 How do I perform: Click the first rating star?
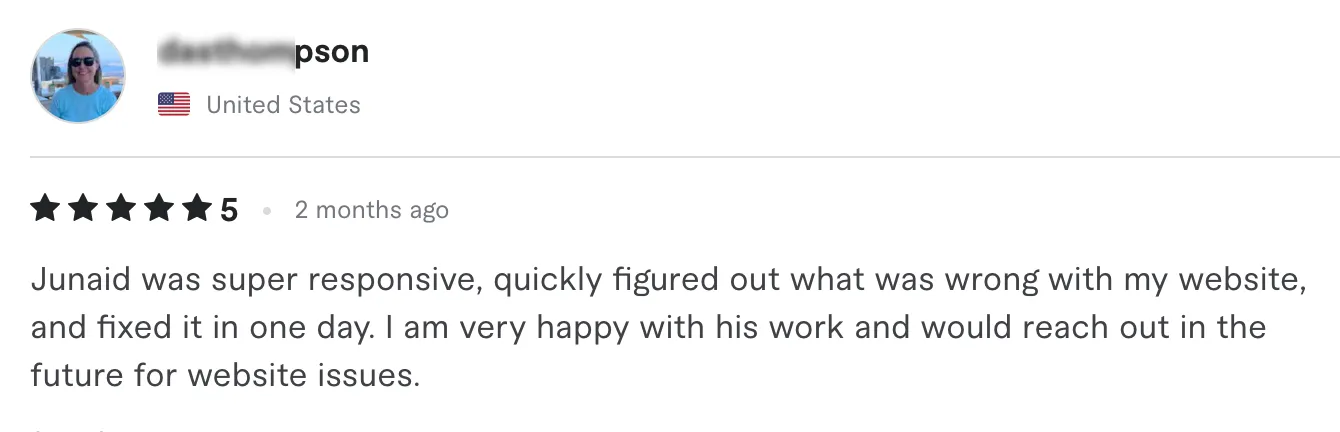pyautogui.click(x=44, y=210)
